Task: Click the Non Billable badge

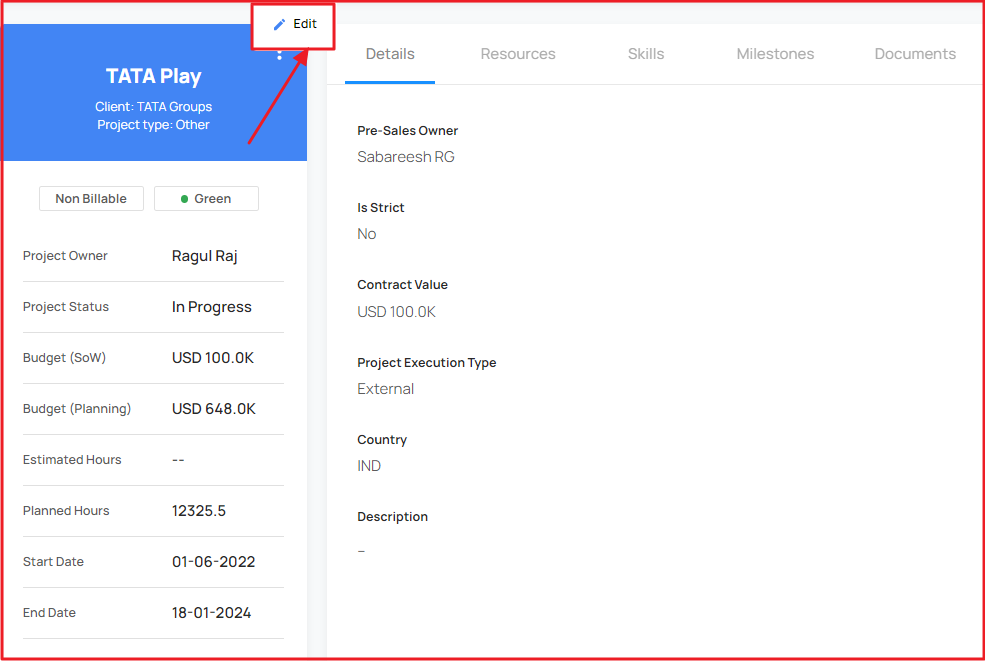Action: 91,199
